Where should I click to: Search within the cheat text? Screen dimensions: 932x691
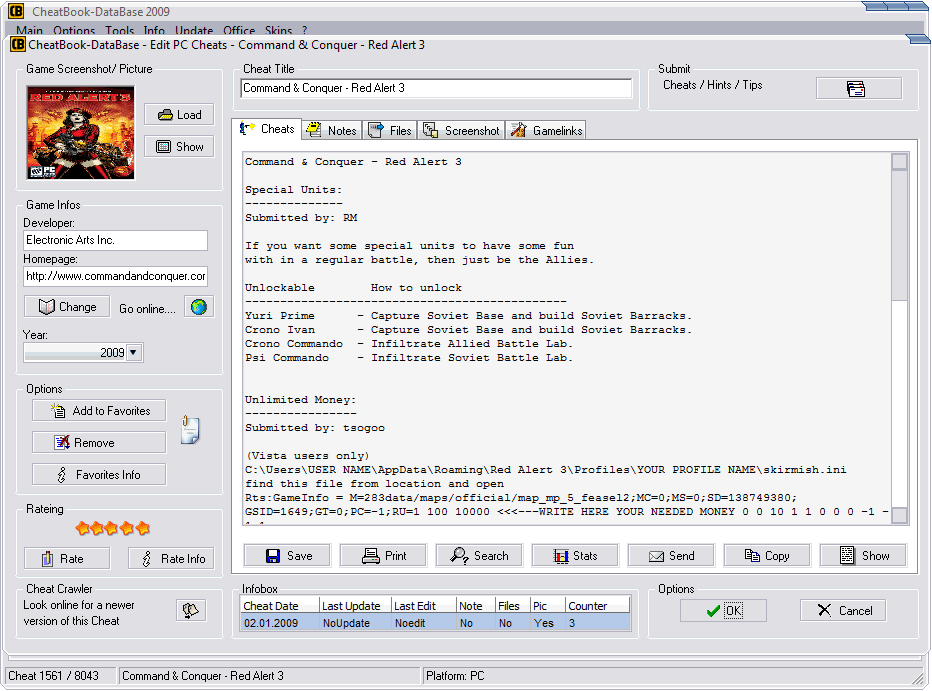point(479,556)
